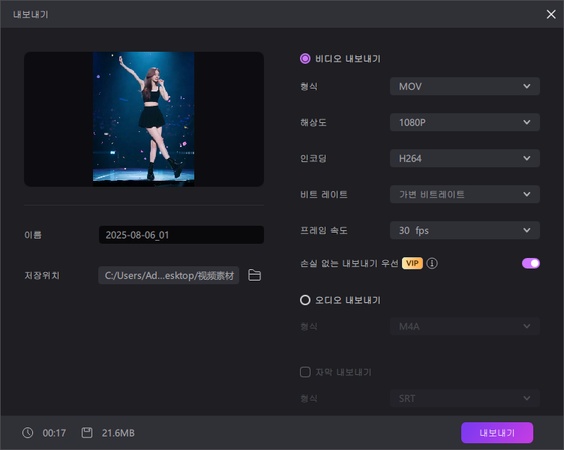Select the 오디오 내보내기 radio button
Viewport: 564px width, 450px height.
305,300
